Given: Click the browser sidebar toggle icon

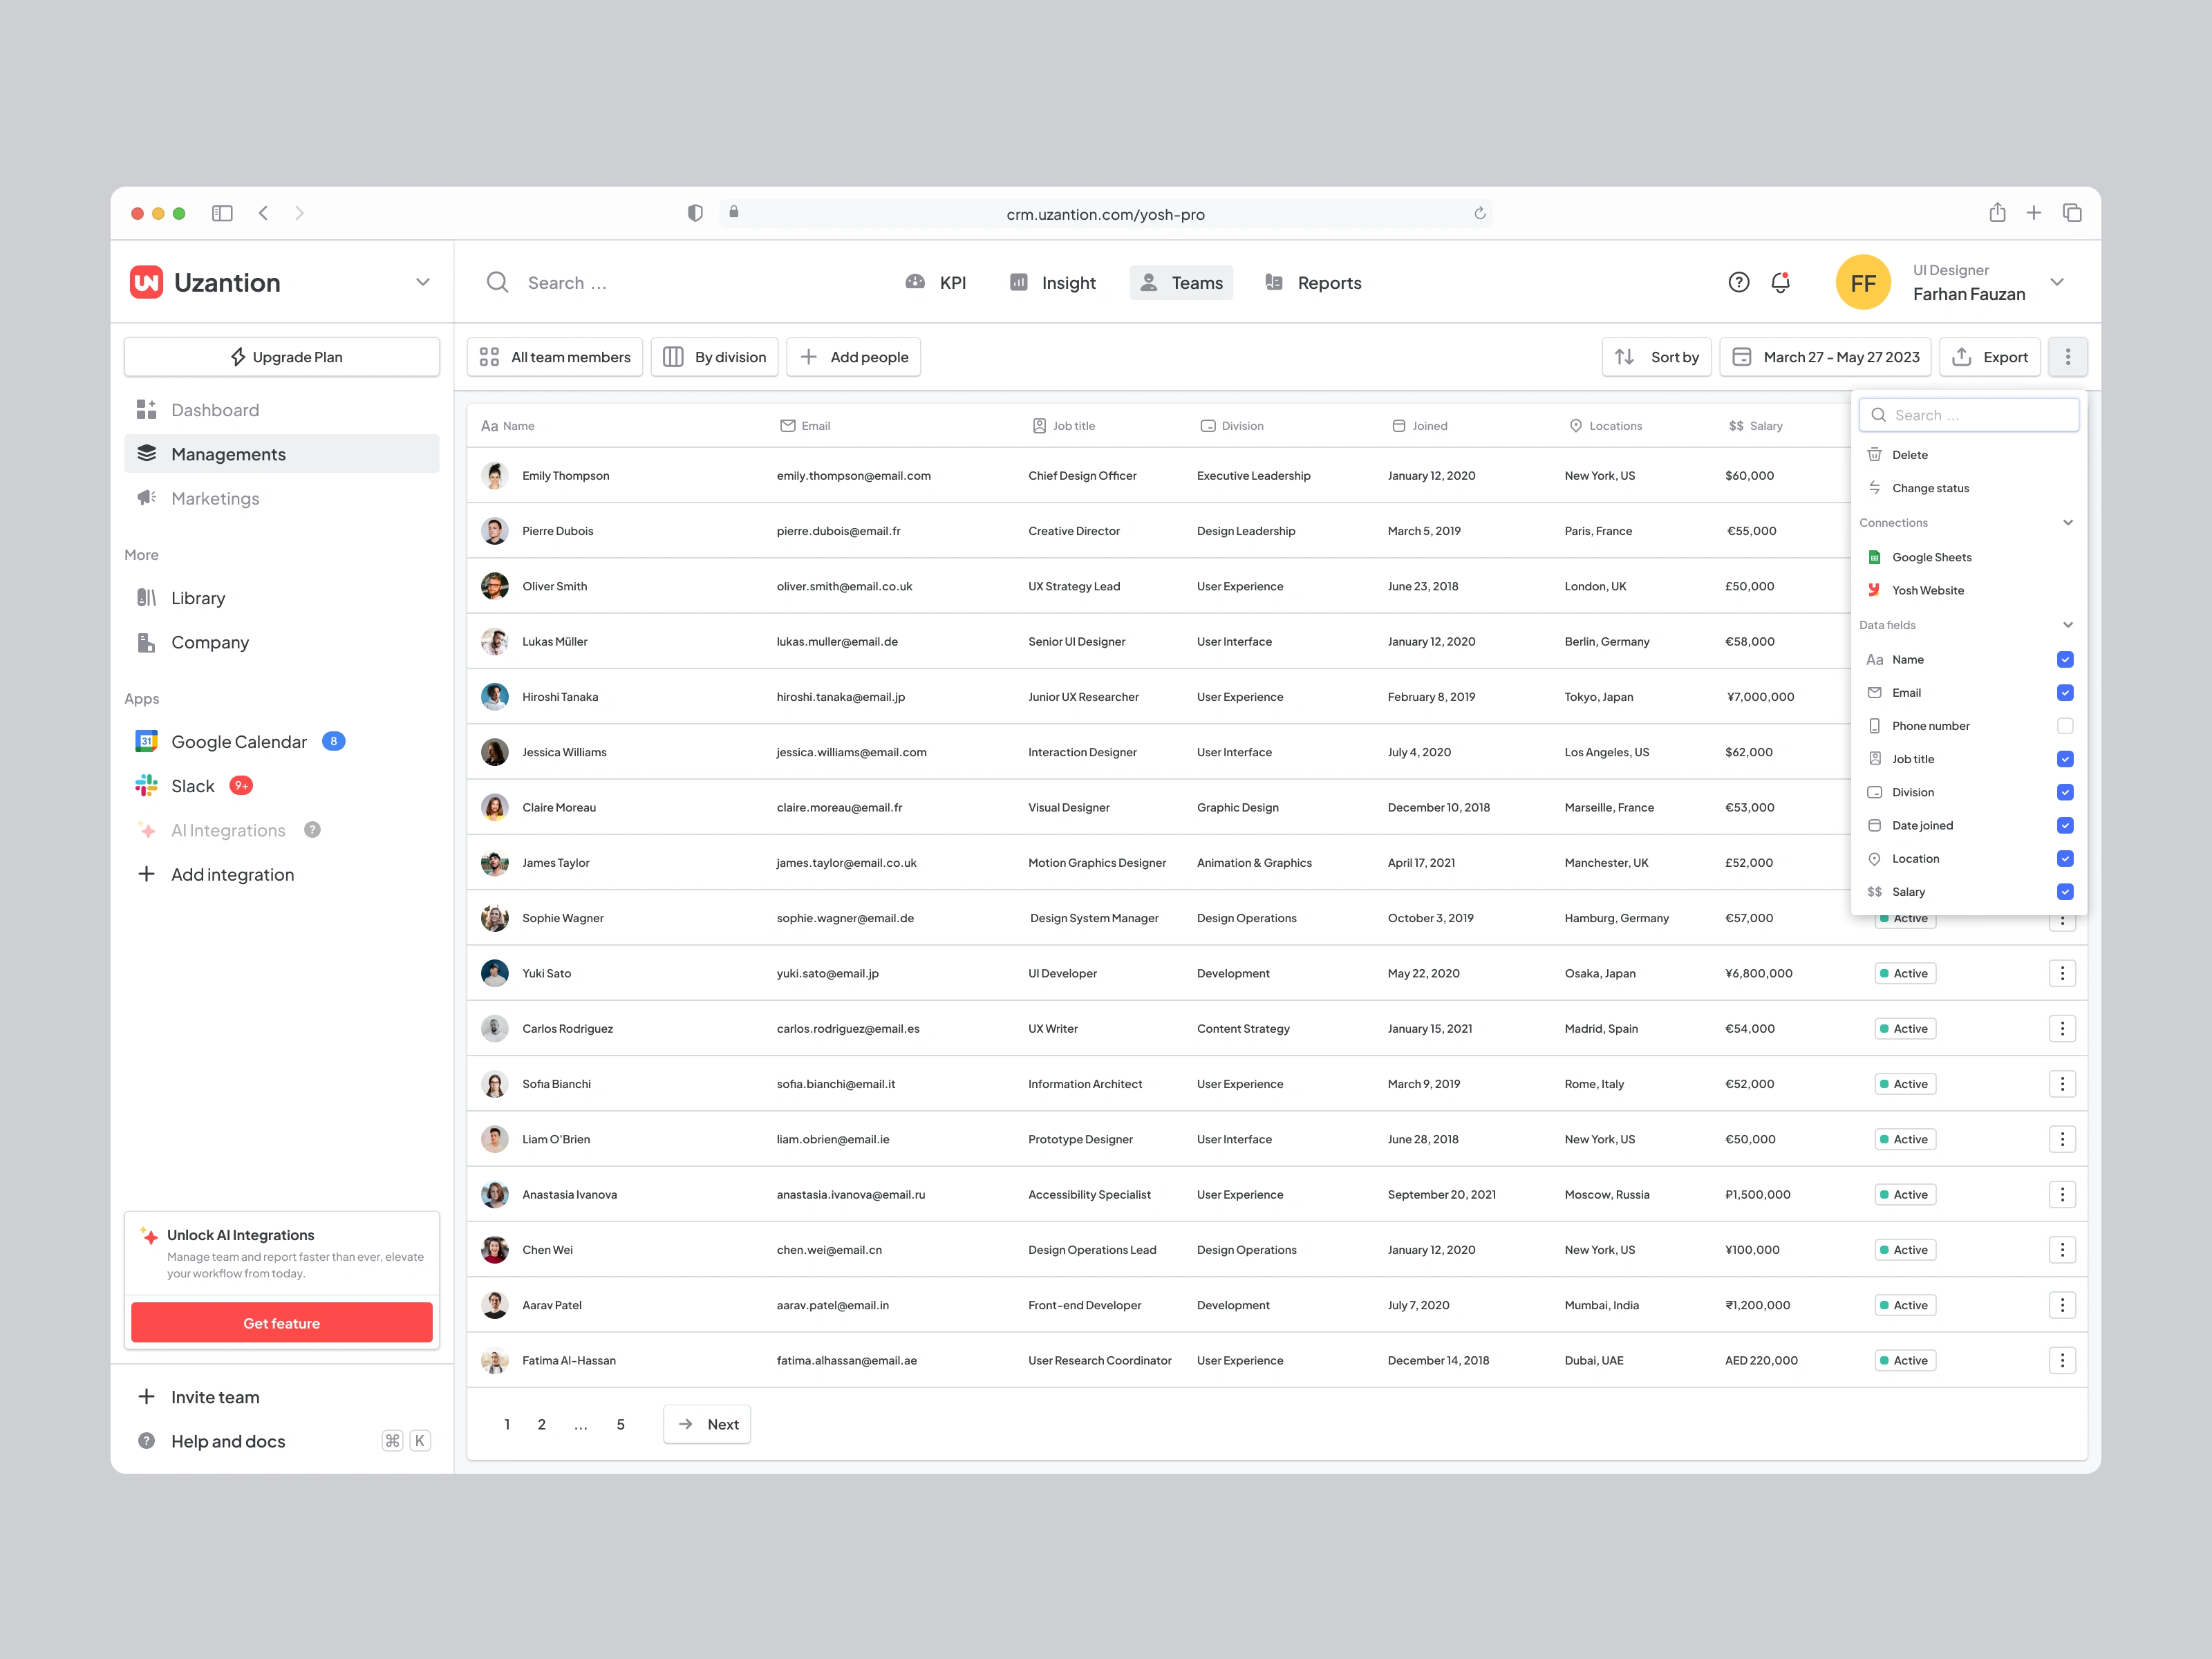Looking at the screenshot, I should pos(222,213).
